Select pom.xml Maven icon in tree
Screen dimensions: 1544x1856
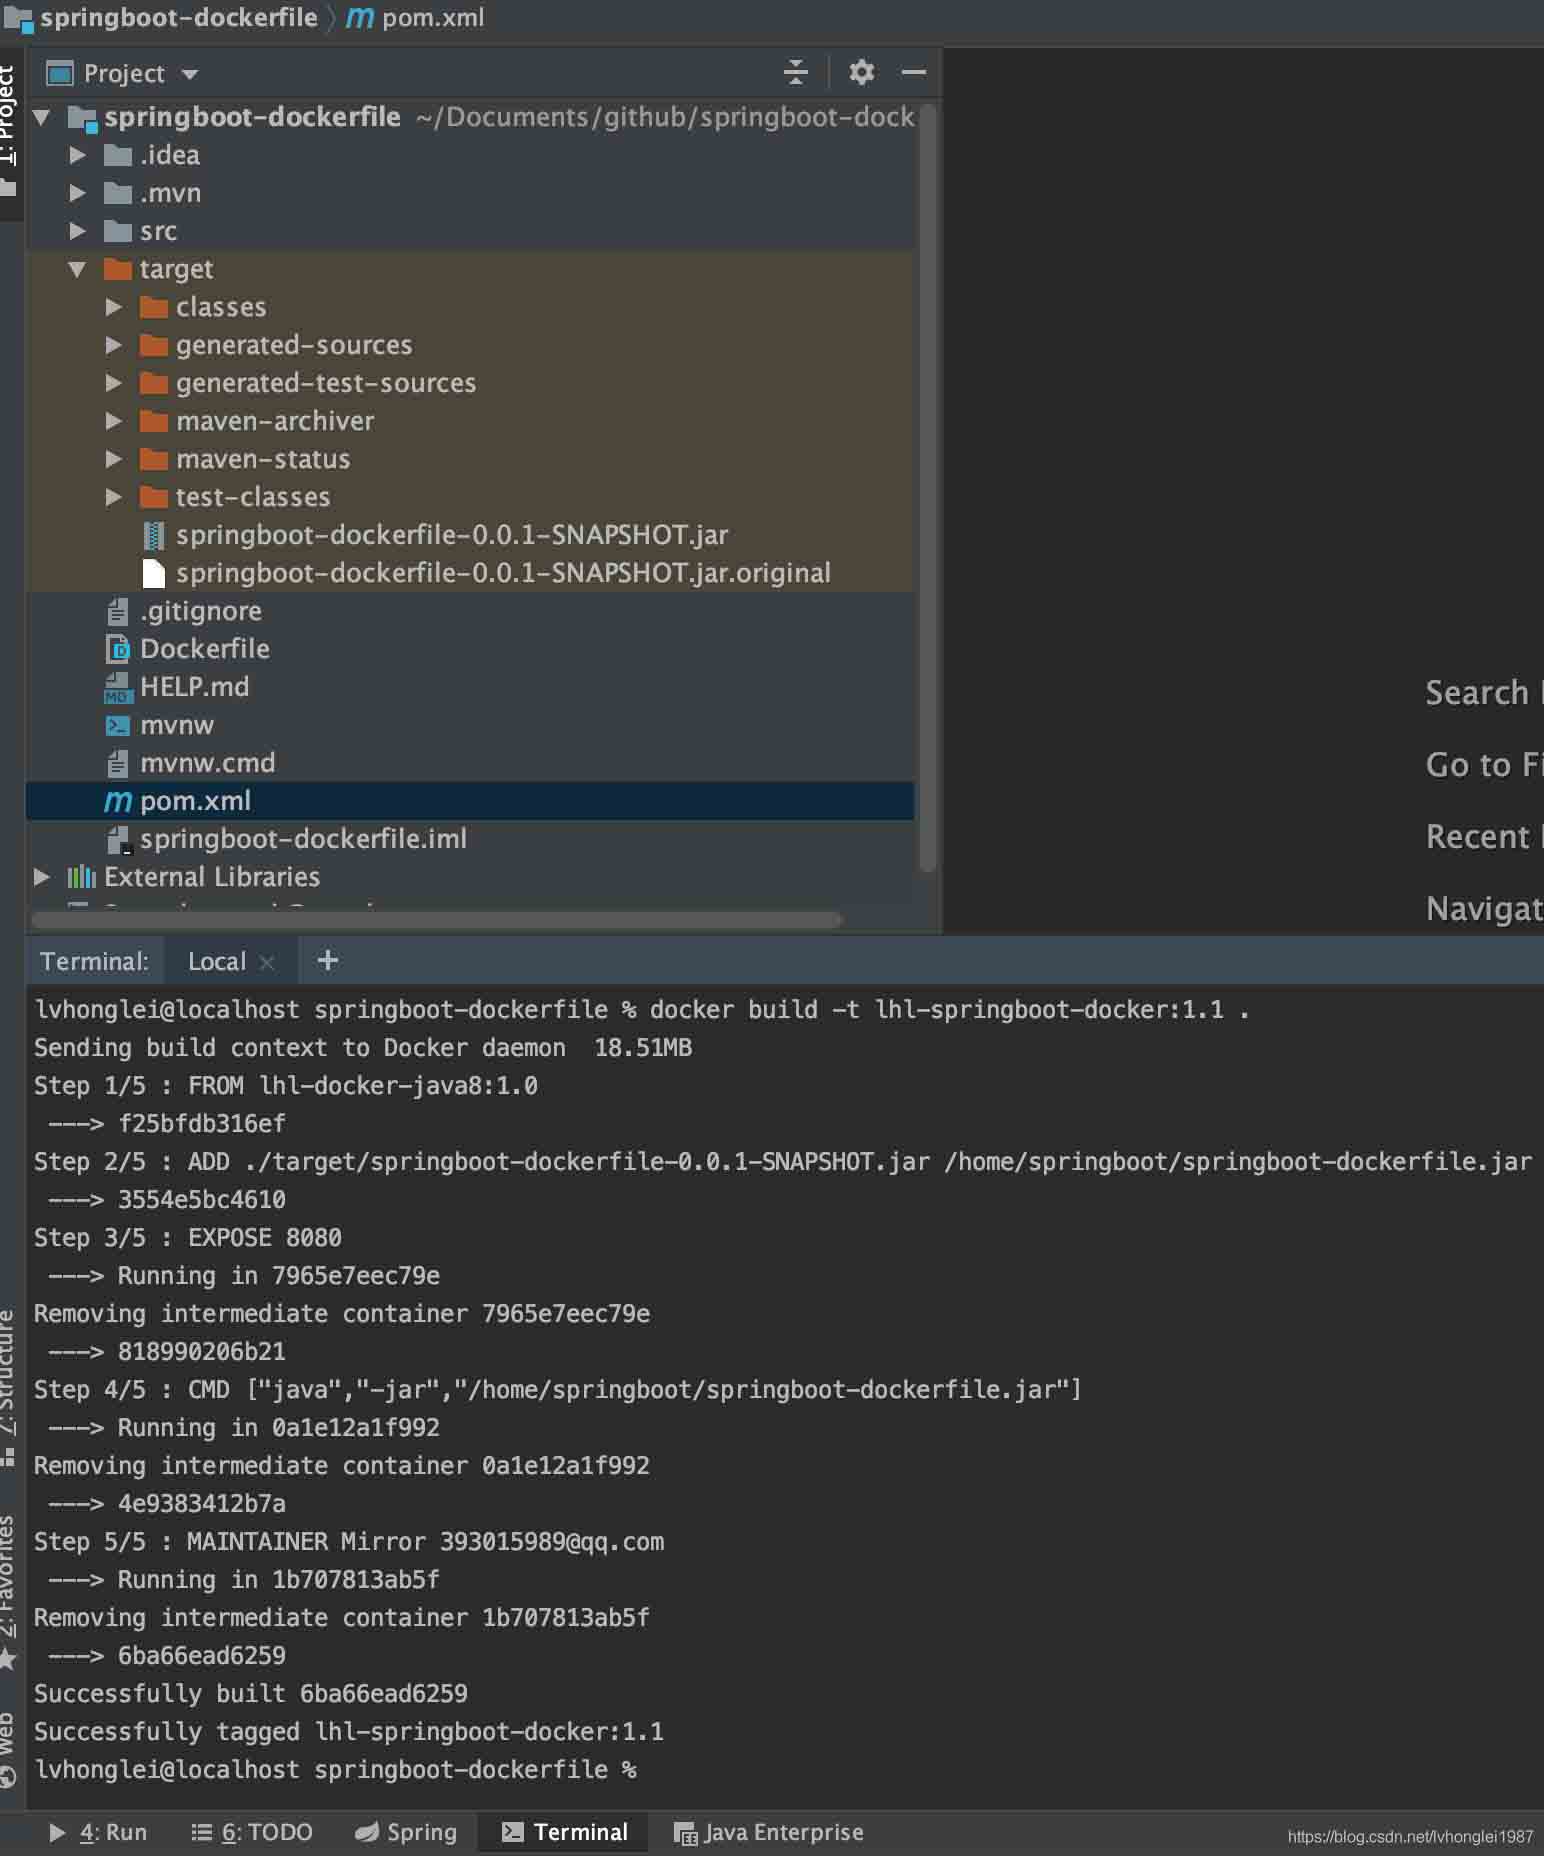click(x=118, y=801)
